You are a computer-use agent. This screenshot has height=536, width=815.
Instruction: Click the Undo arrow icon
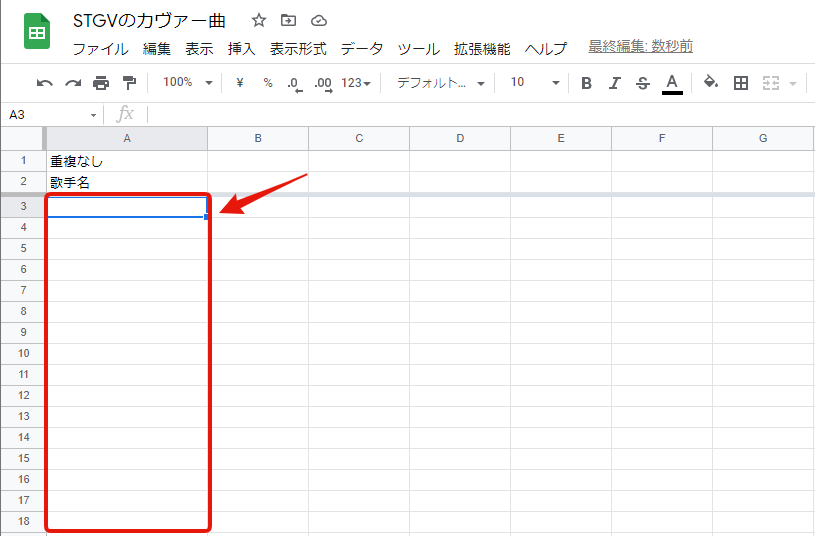coord(44,83)
